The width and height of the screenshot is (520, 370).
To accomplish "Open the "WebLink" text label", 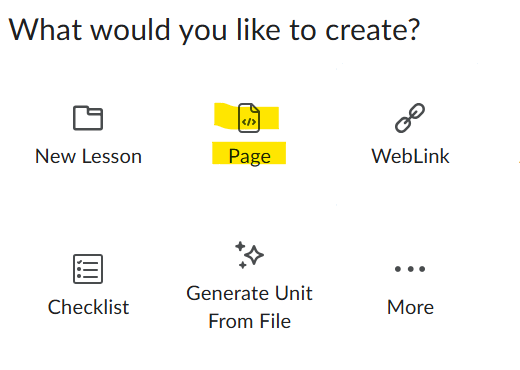I will [x=410, y=156].
